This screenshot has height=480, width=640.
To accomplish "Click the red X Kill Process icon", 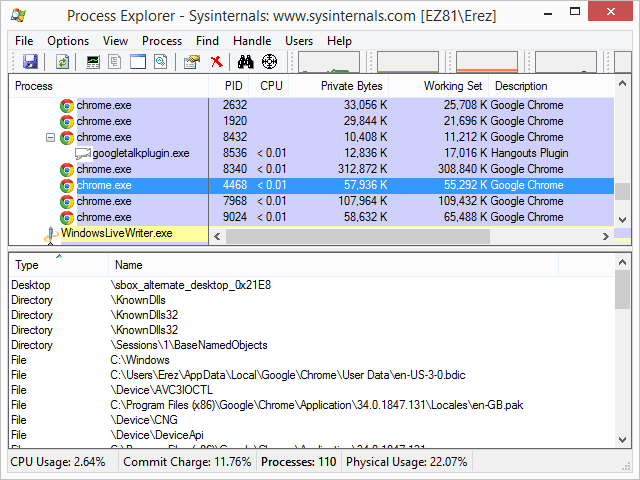I will click(x=215, y=62).
